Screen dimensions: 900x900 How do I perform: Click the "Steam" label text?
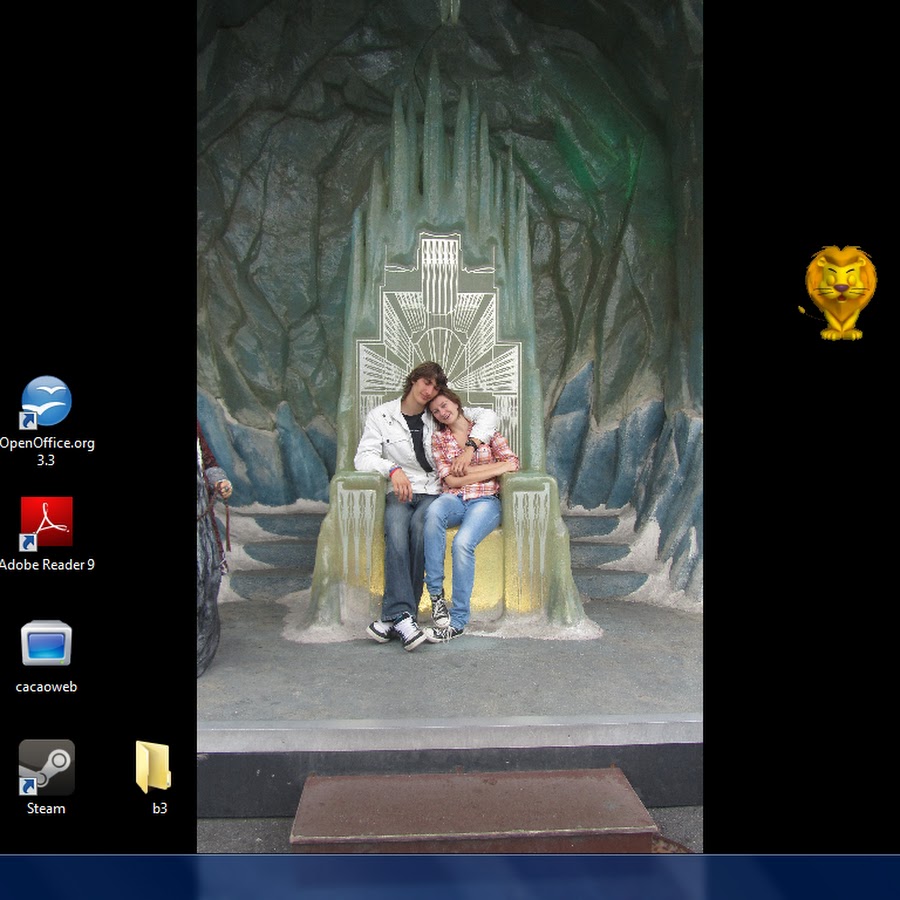tap(46, 809)
